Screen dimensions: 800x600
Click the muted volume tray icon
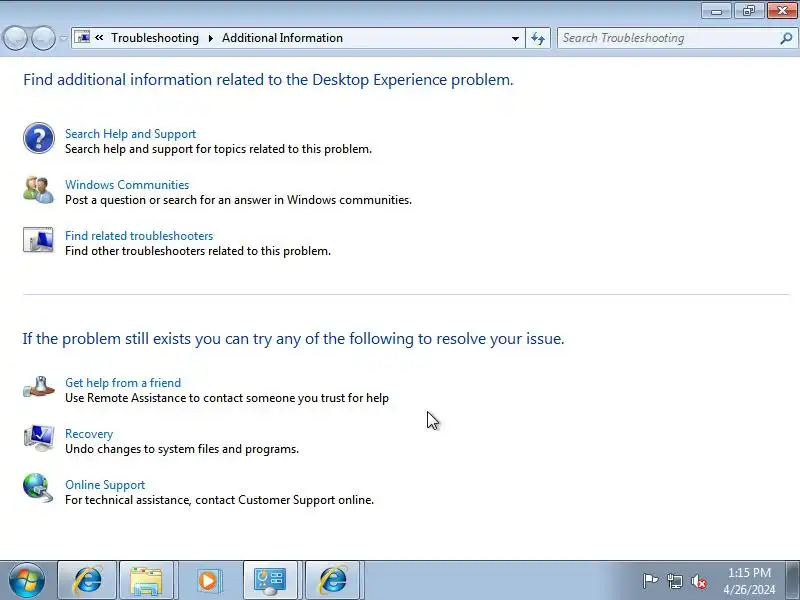[x=699, y=581]
